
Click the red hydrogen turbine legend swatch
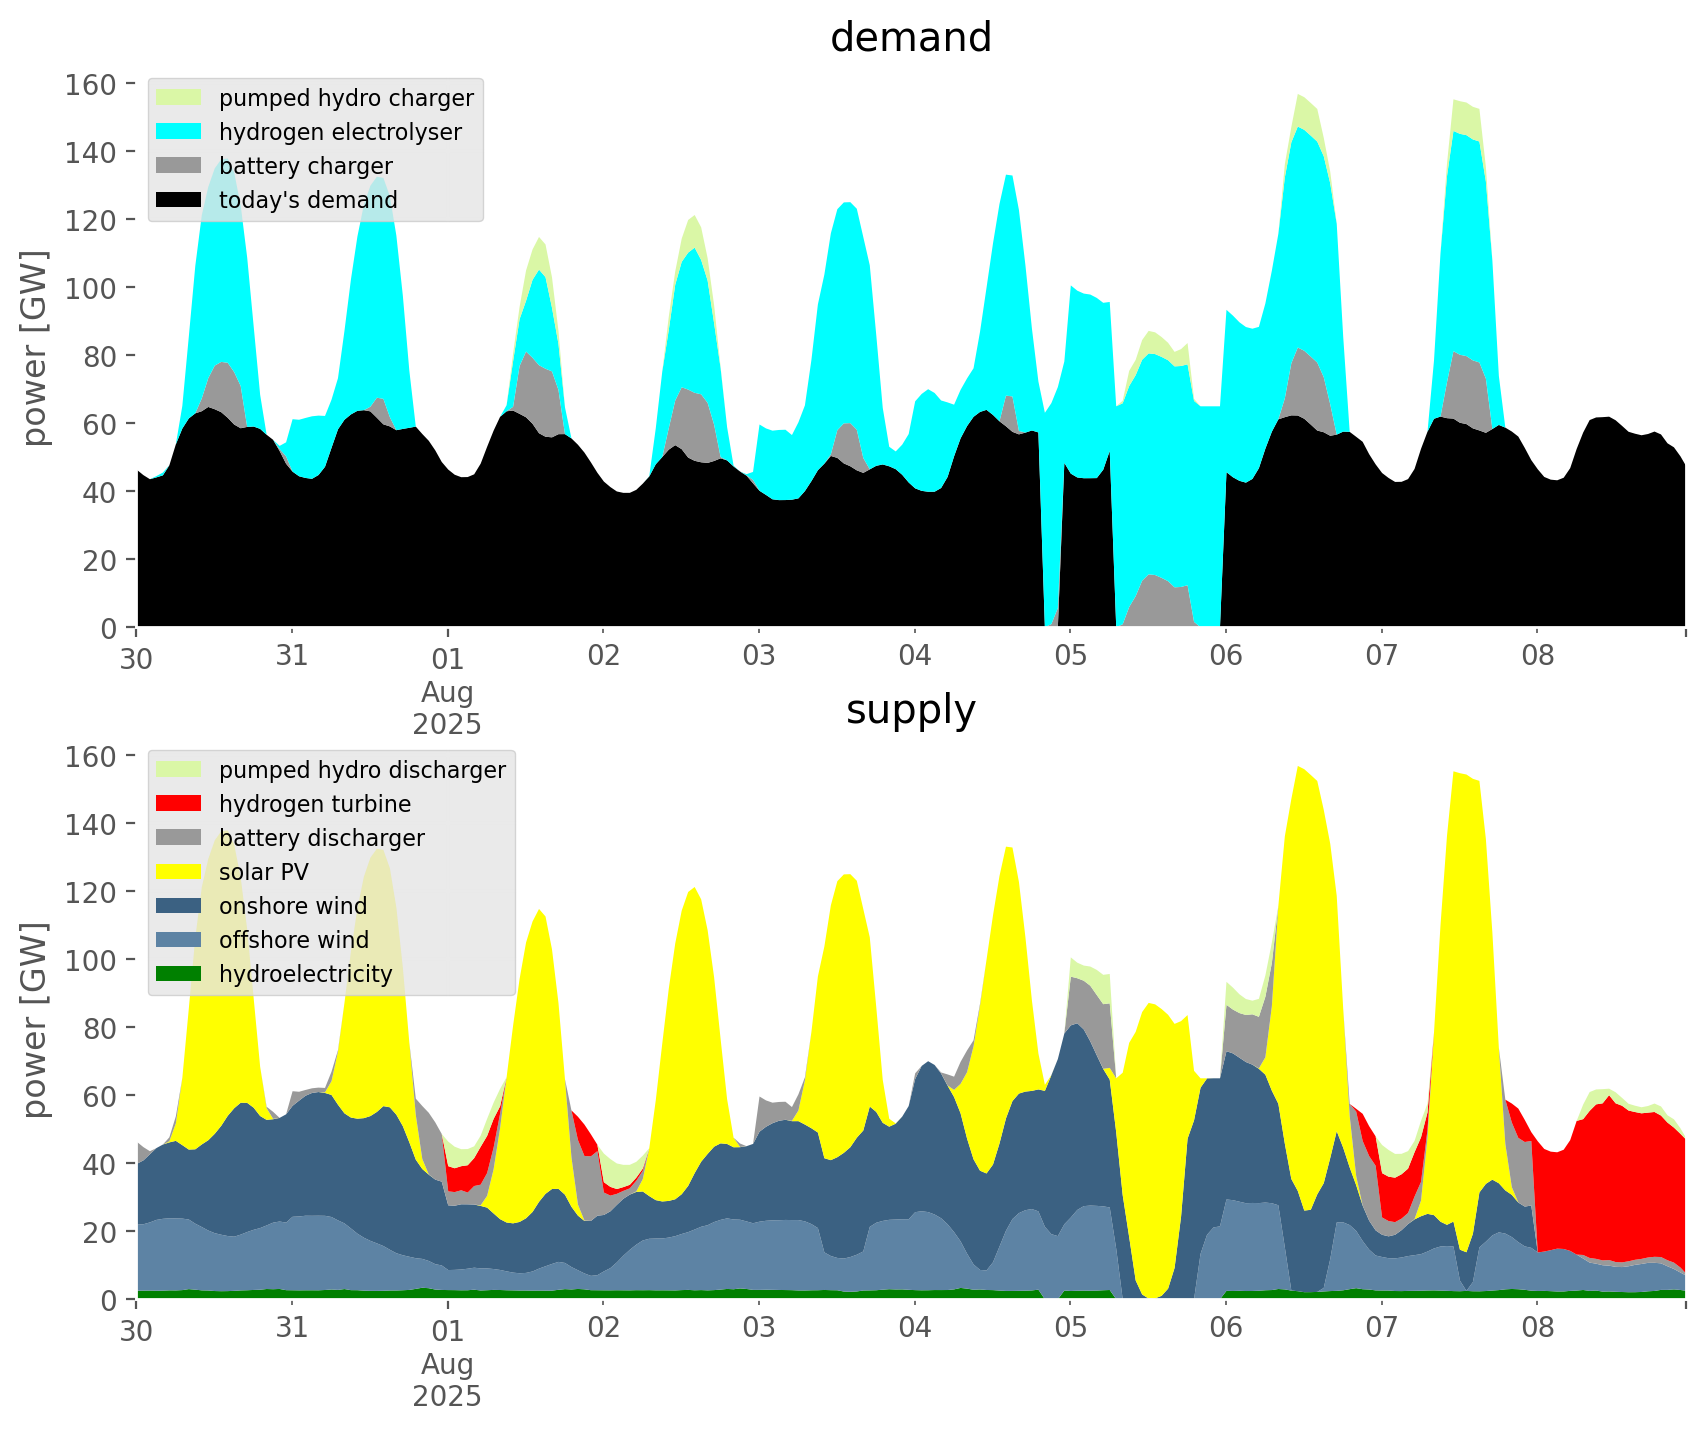(x=180, y=804)
